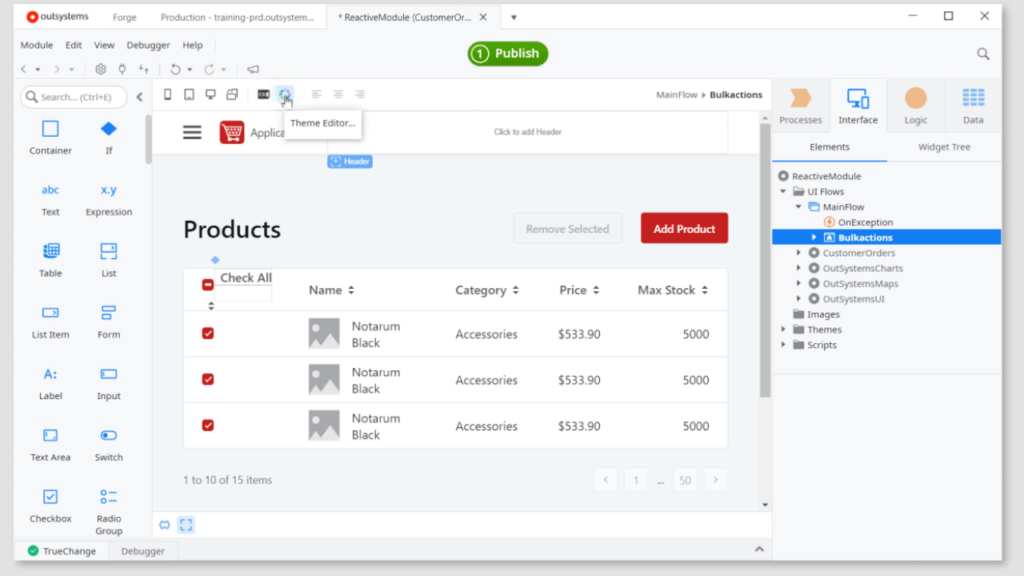Redo the last change
Viewport: 1024px width, 576px height.
[209, 69]
